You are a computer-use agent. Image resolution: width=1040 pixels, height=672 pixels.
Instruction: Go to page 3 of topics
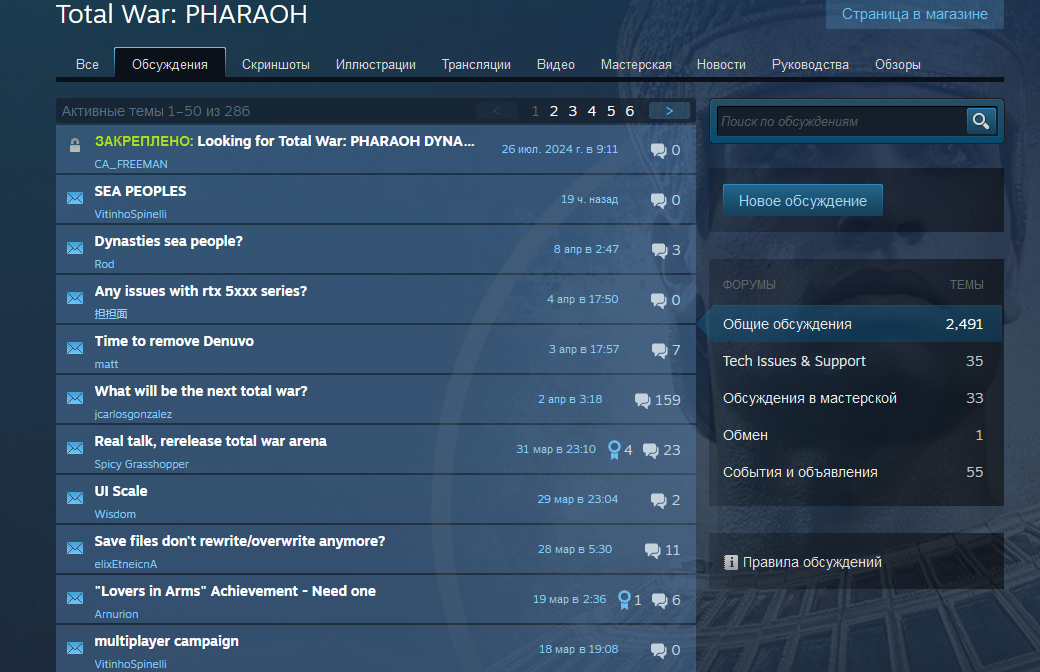click(x=572, y=111)
